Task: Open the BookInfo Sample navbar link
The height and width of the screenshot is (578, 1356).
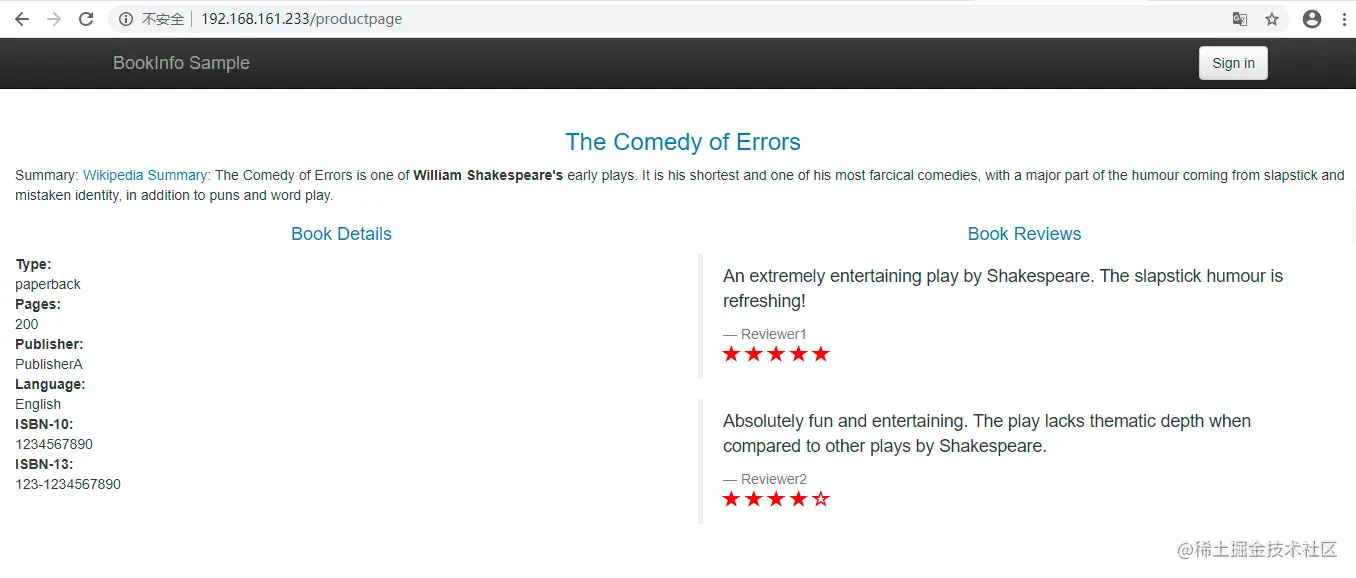Action: coord(181,63)
